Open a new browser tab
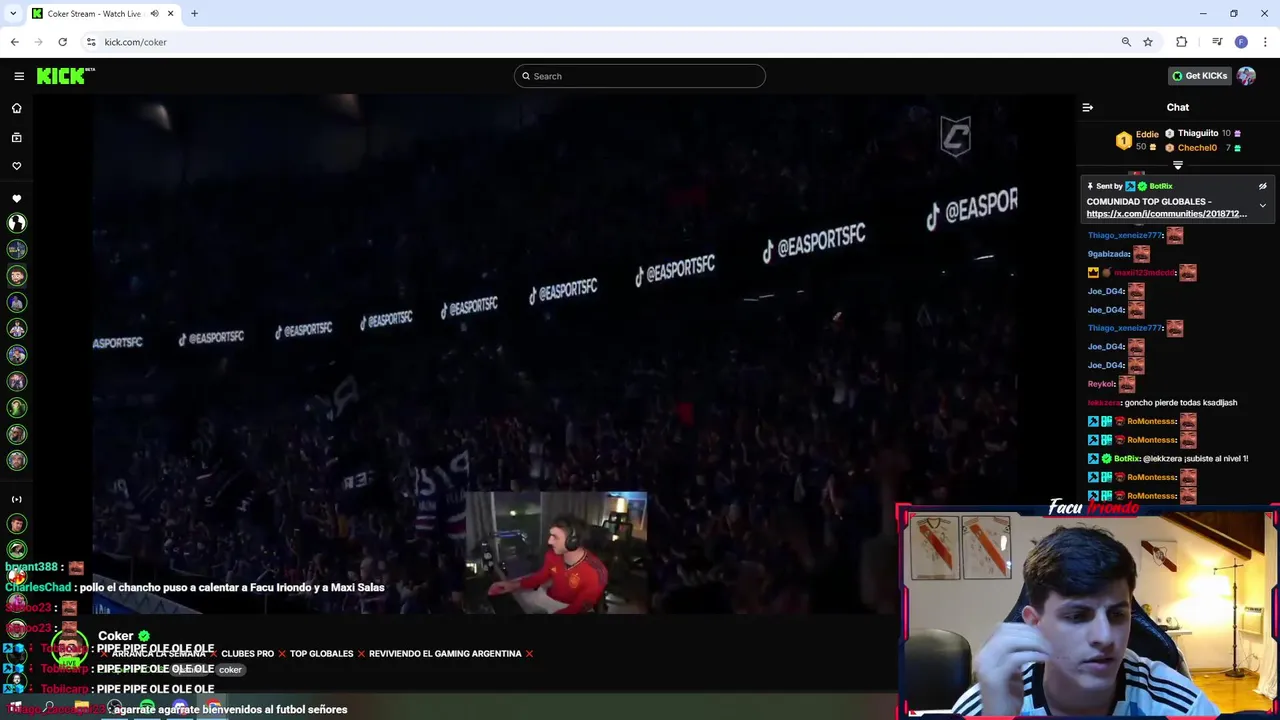This screenshot has height=720, width=1280. click(x=194, y=14)
